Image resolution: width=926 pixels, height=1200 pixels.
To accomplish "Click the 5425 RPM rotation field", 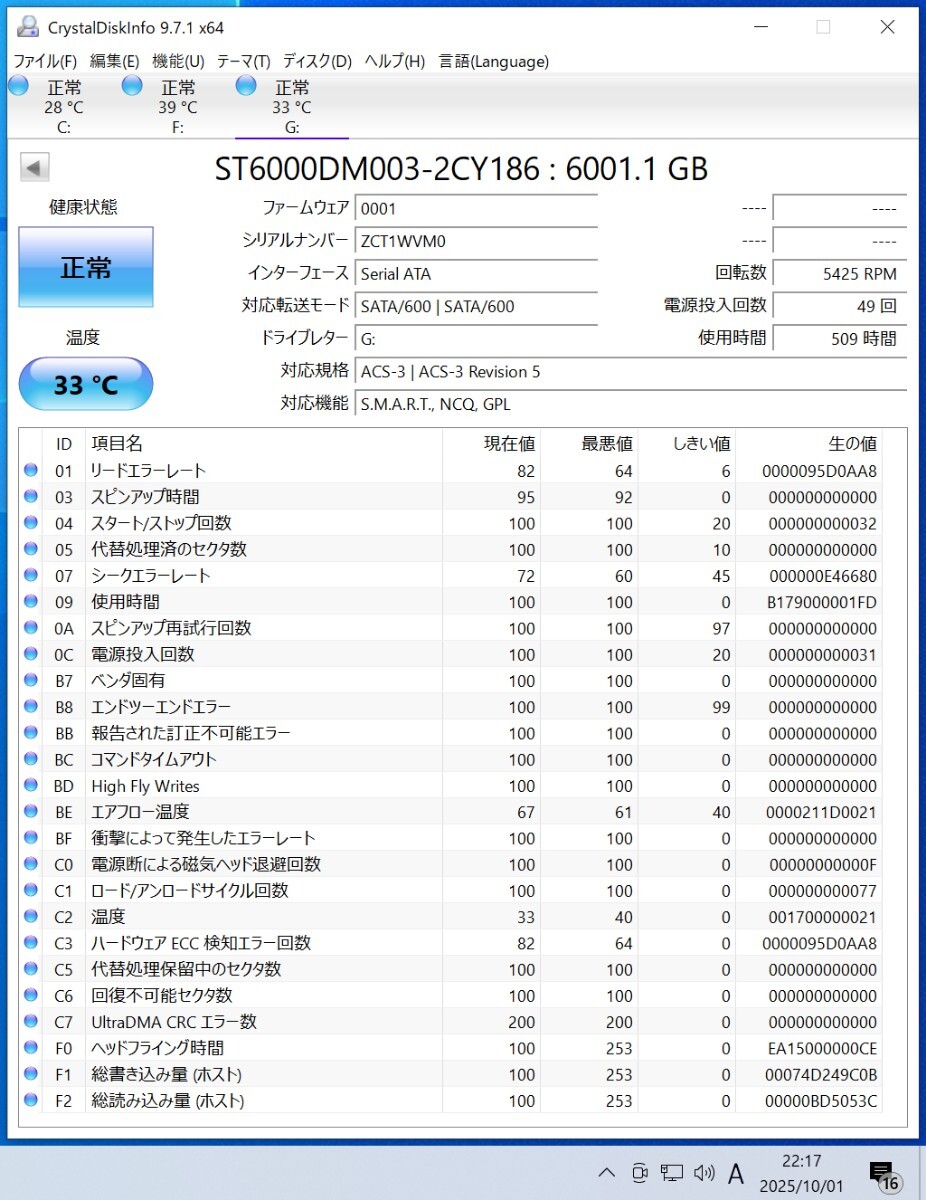I will point(840,274).
